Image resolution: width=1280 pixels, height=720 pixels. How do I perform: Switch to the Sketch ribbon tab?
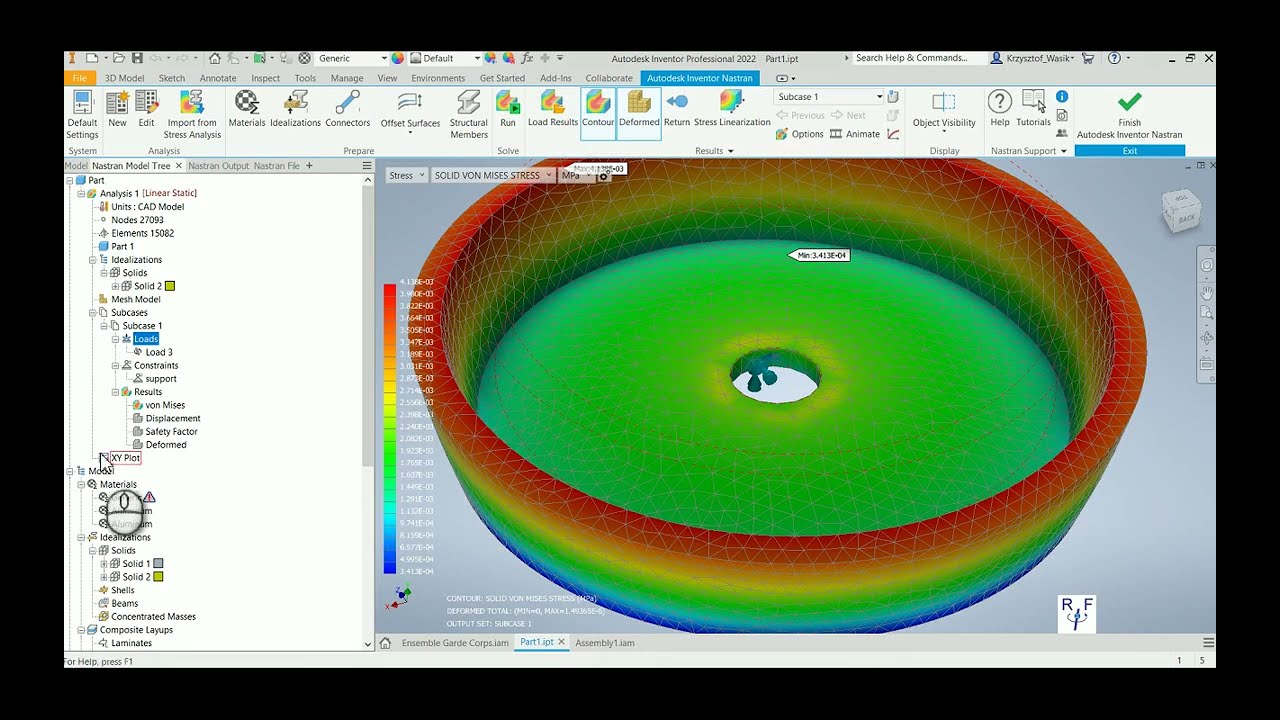[x=172, y=78]
